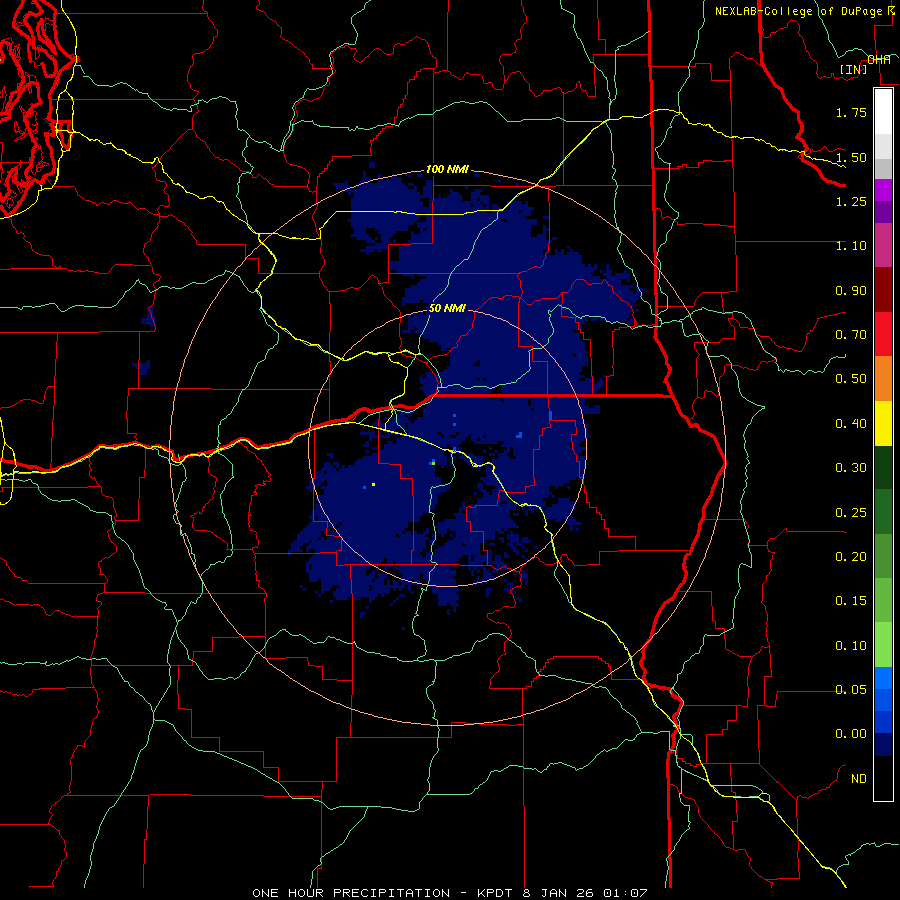Click the 0.90 legend value
Image resolution: width=900 pixels, height=900 pixels.
(x=851, y=290)
